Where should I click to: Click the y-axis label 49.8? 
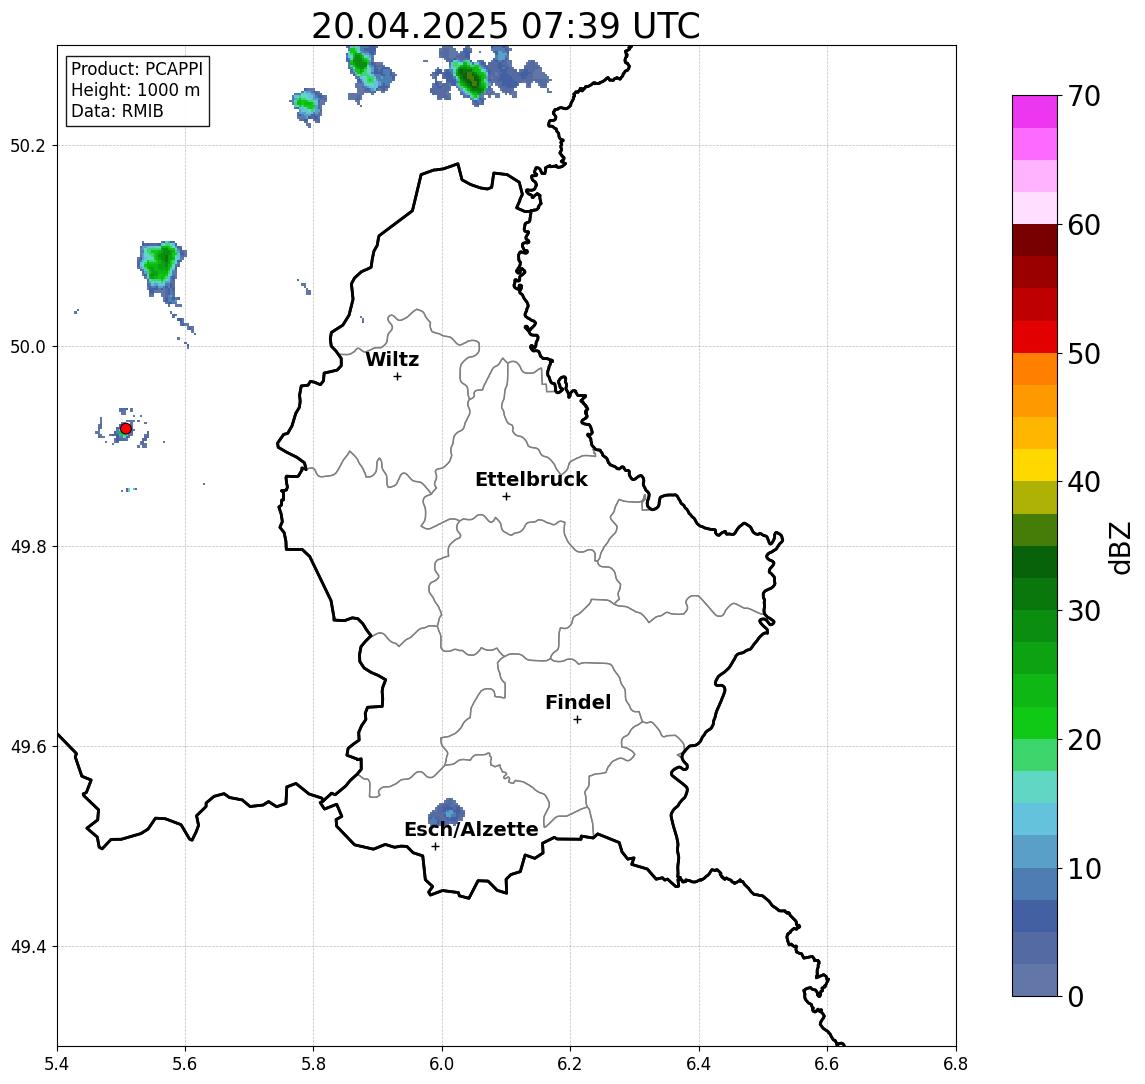tap(28, 546)
